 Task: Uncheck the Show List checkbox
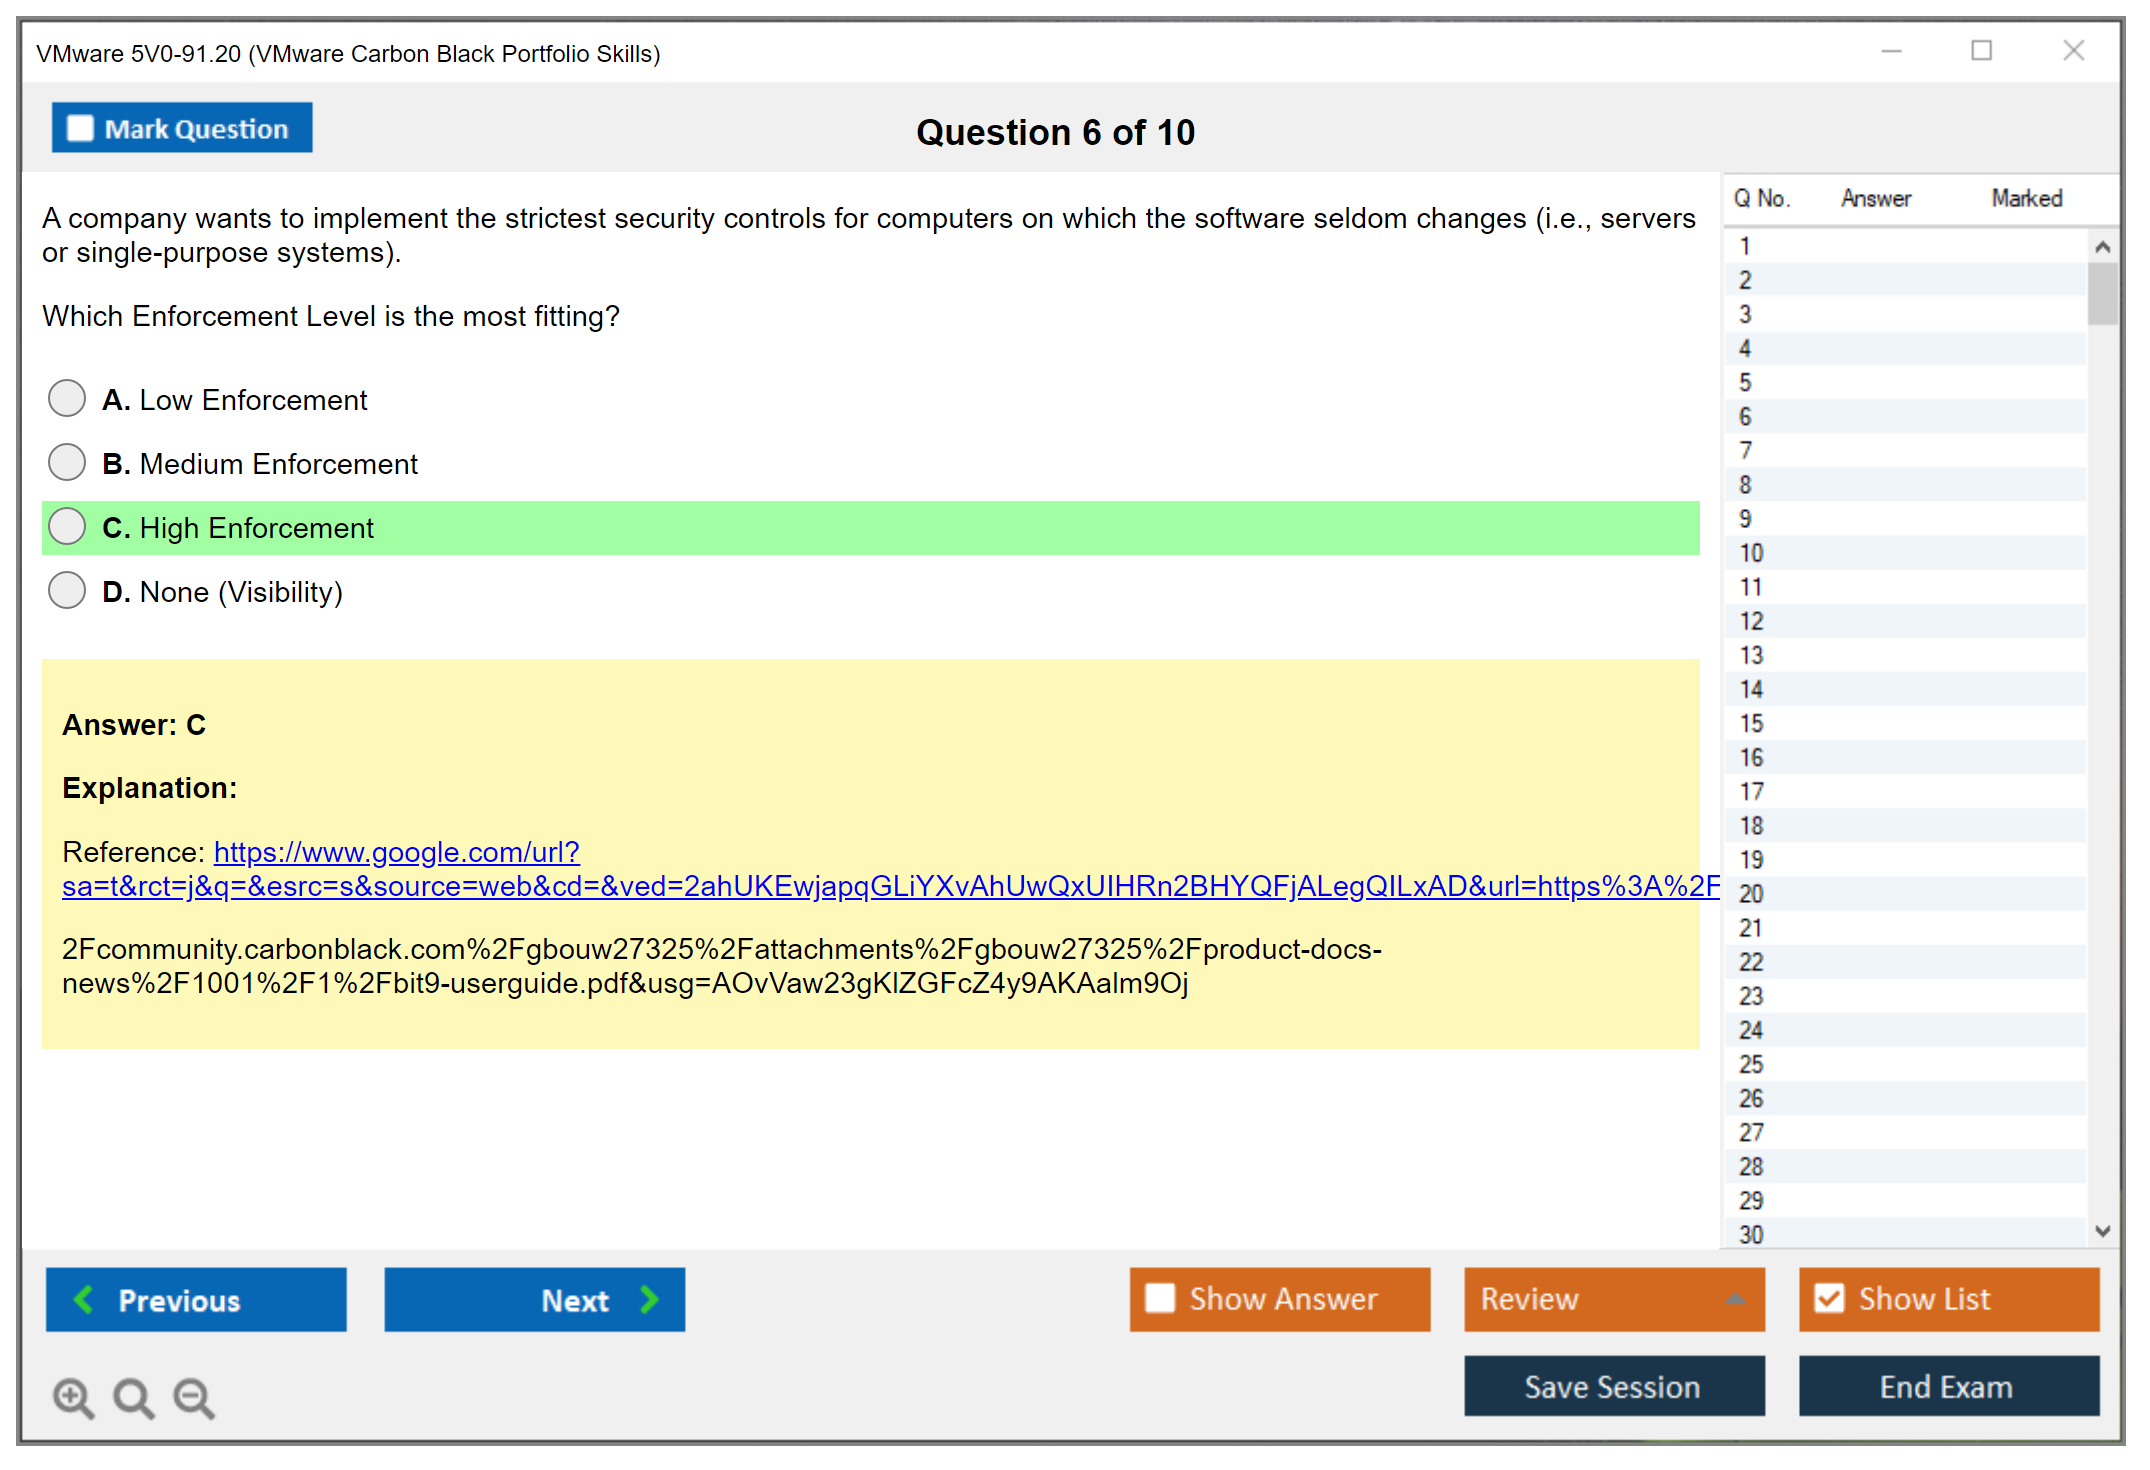pos(1829,1298)
